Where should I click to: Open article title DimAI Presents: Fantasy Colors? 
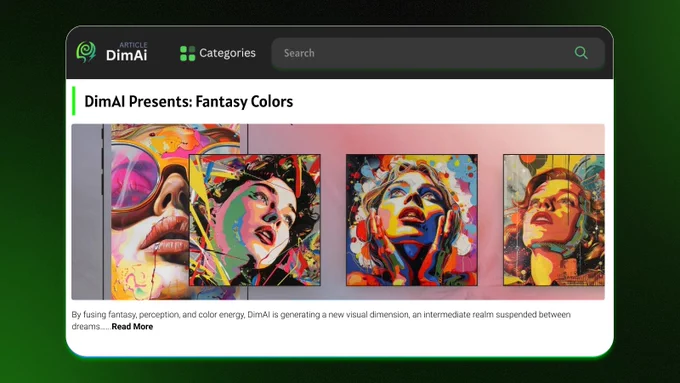[189, 101]
